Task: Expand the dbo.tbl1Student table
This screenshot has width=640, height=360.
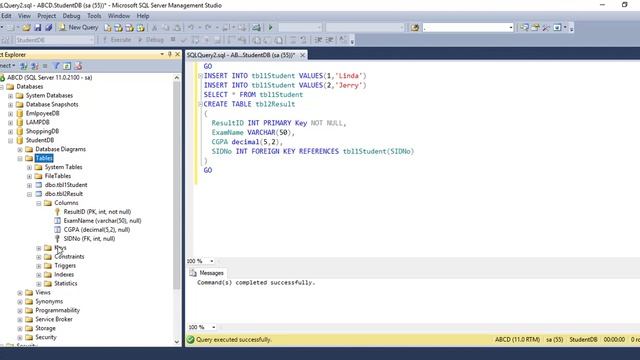Action: point(29,186)
